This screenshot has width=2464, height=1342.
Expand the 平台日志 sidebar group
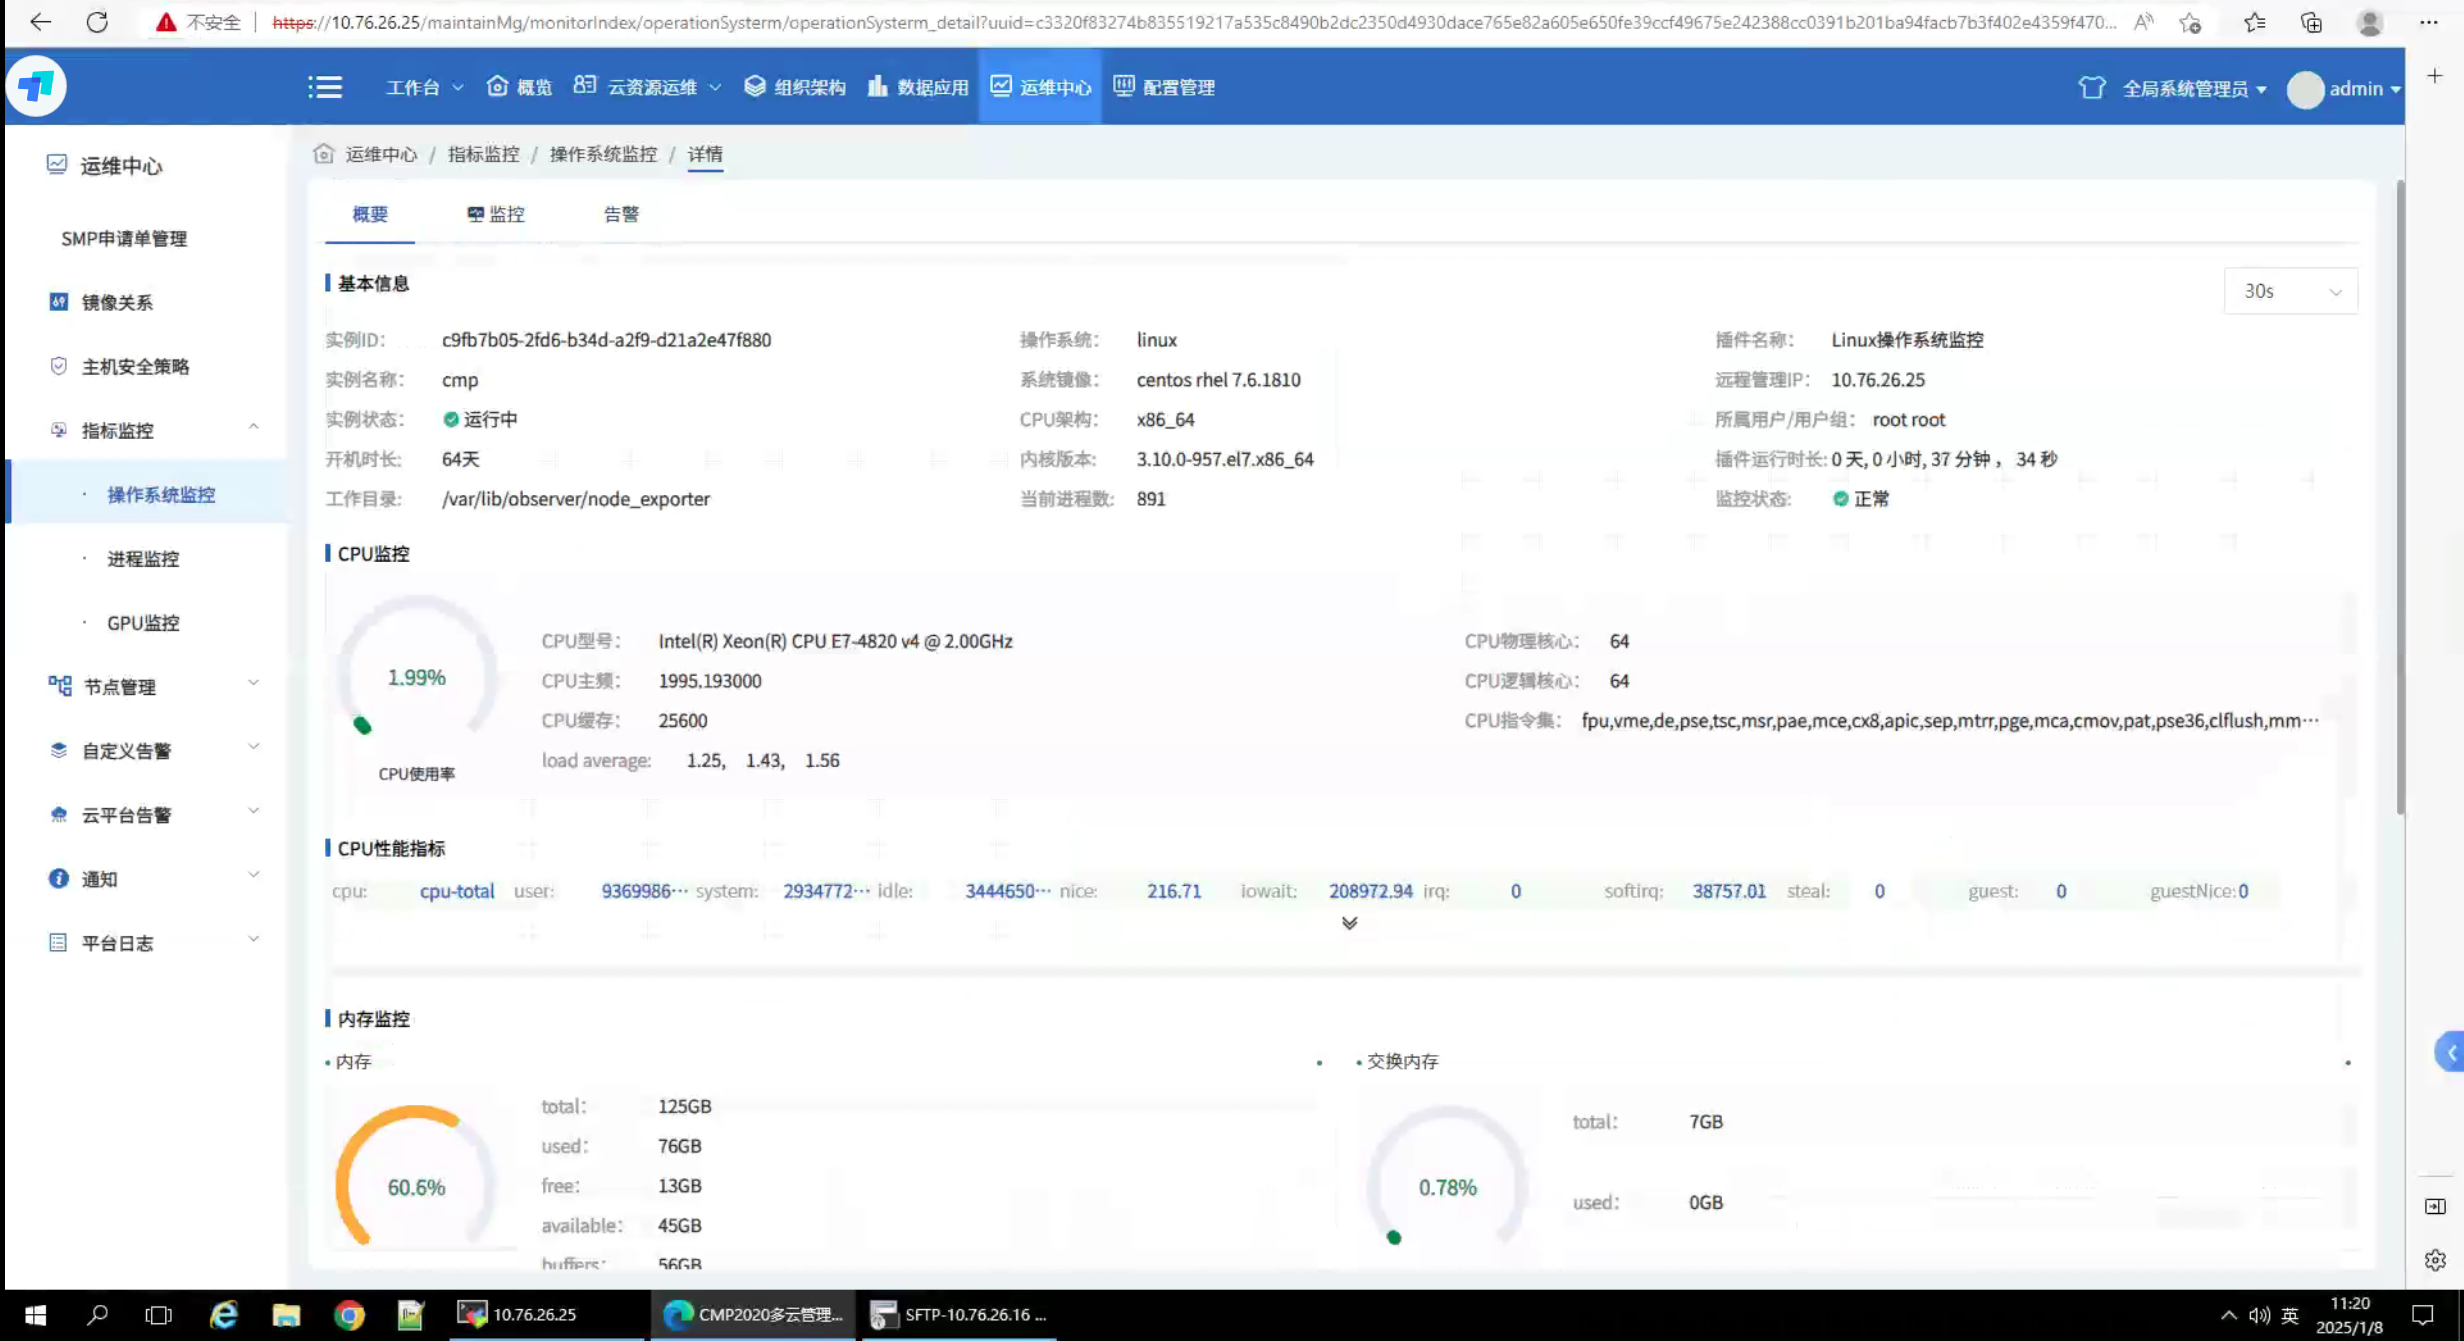(253, 940)
